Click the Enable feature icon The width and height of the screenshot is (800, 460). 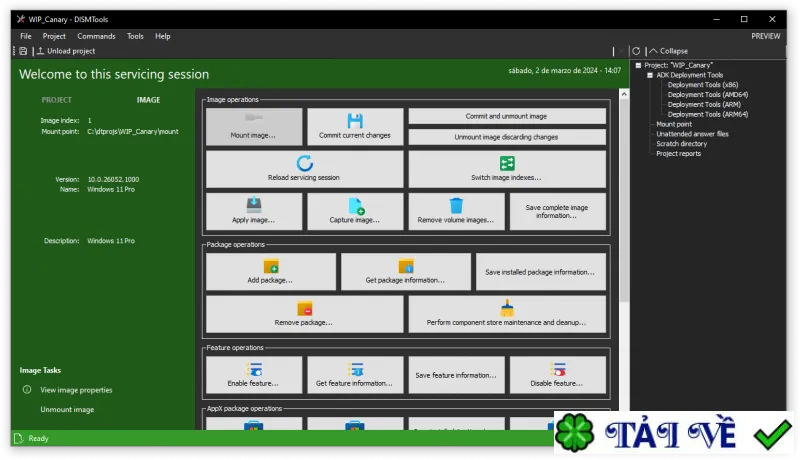[254, 369]
